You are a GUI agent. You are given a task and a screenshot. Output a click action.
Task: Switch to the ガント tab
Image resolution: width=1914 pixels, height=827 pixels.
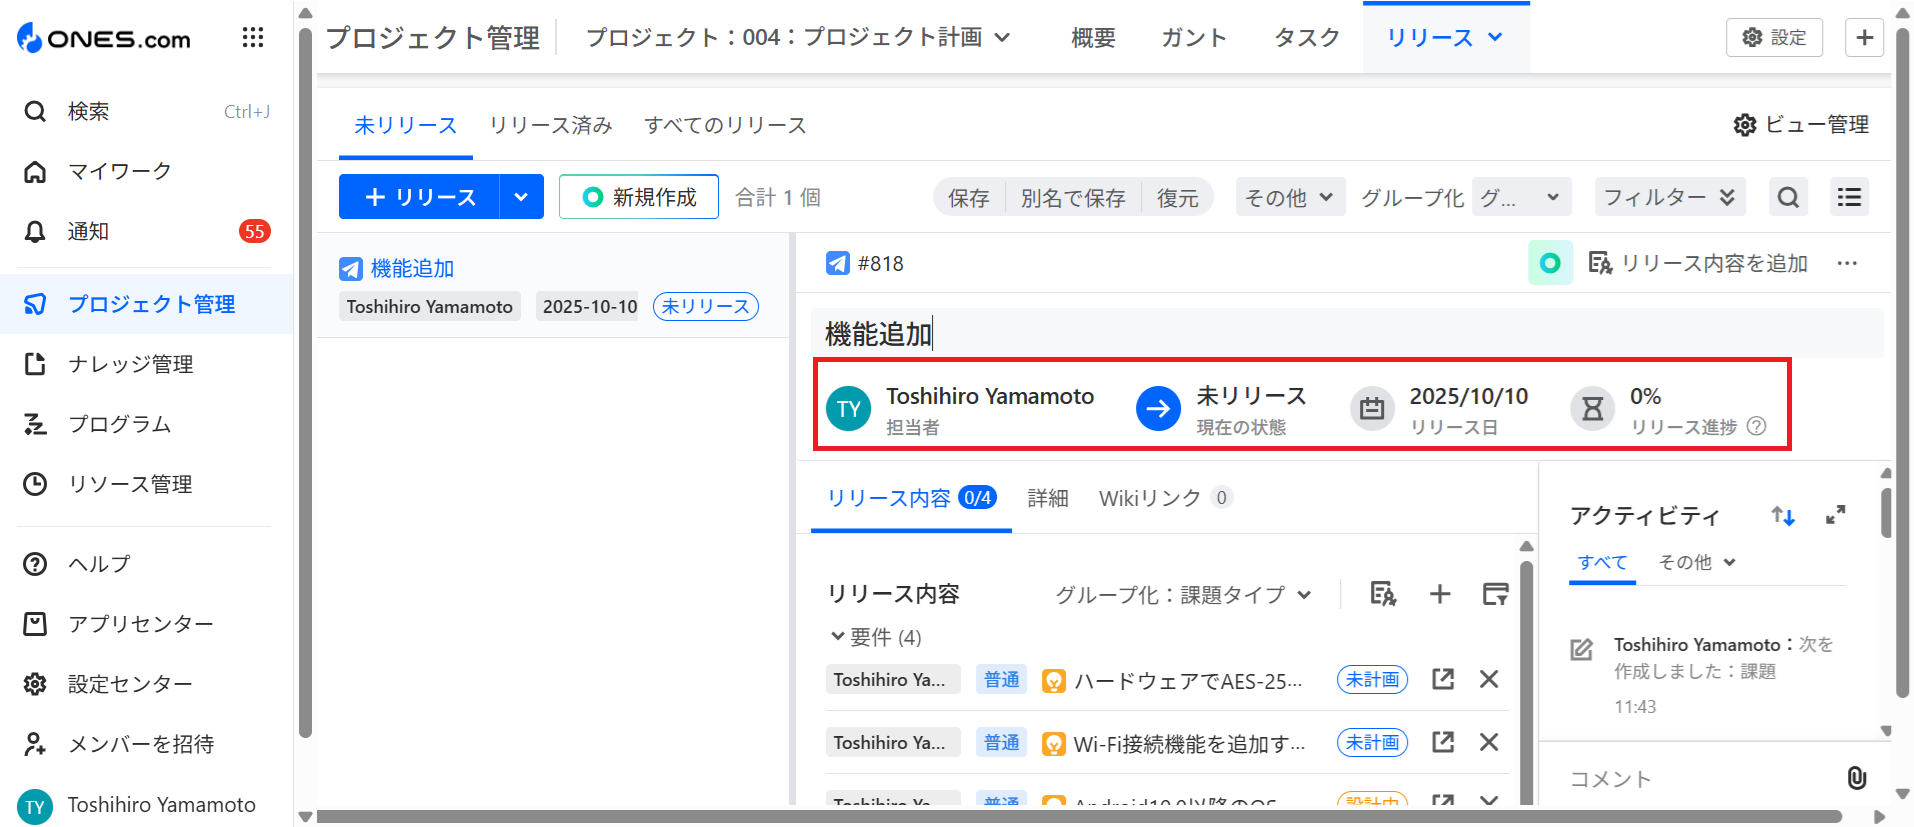(1194, 38)
